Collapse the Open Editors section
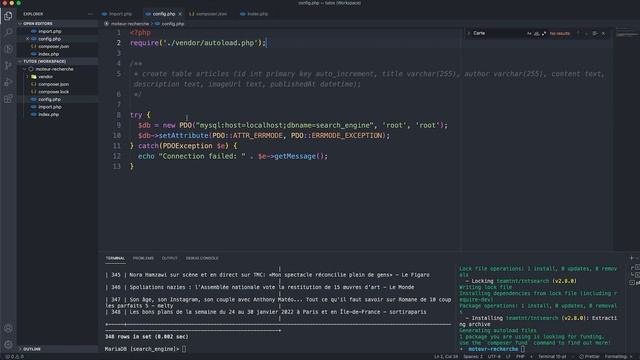Viewport: 640px width, 360px height. click(x=57, y=24)
